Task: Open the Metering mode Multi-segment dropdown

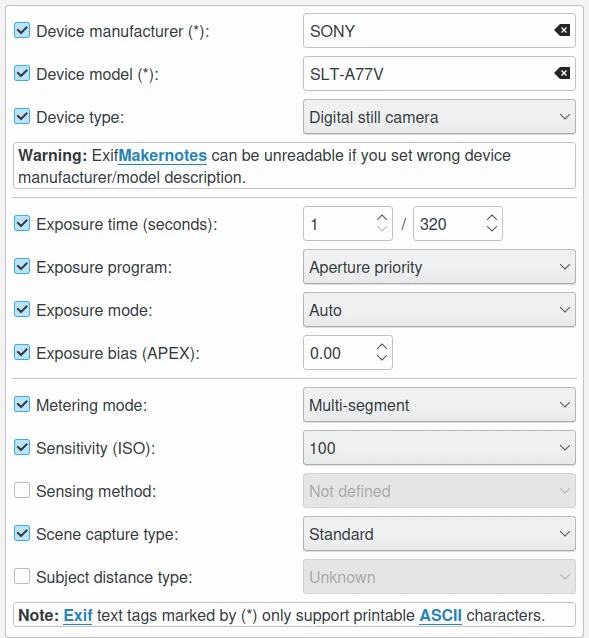Action: tap(439, 405)
